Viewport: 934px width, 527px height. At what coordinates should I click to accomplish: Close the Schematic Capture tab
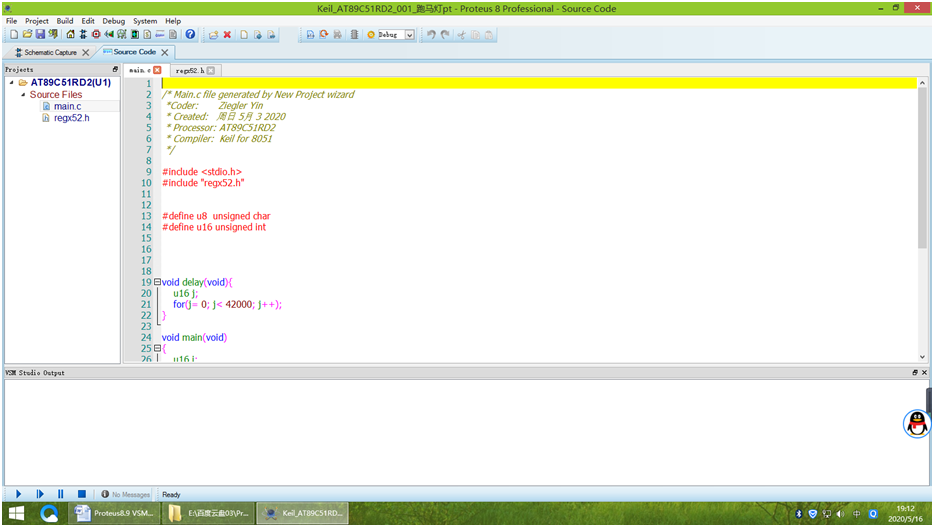click(86, 52)
